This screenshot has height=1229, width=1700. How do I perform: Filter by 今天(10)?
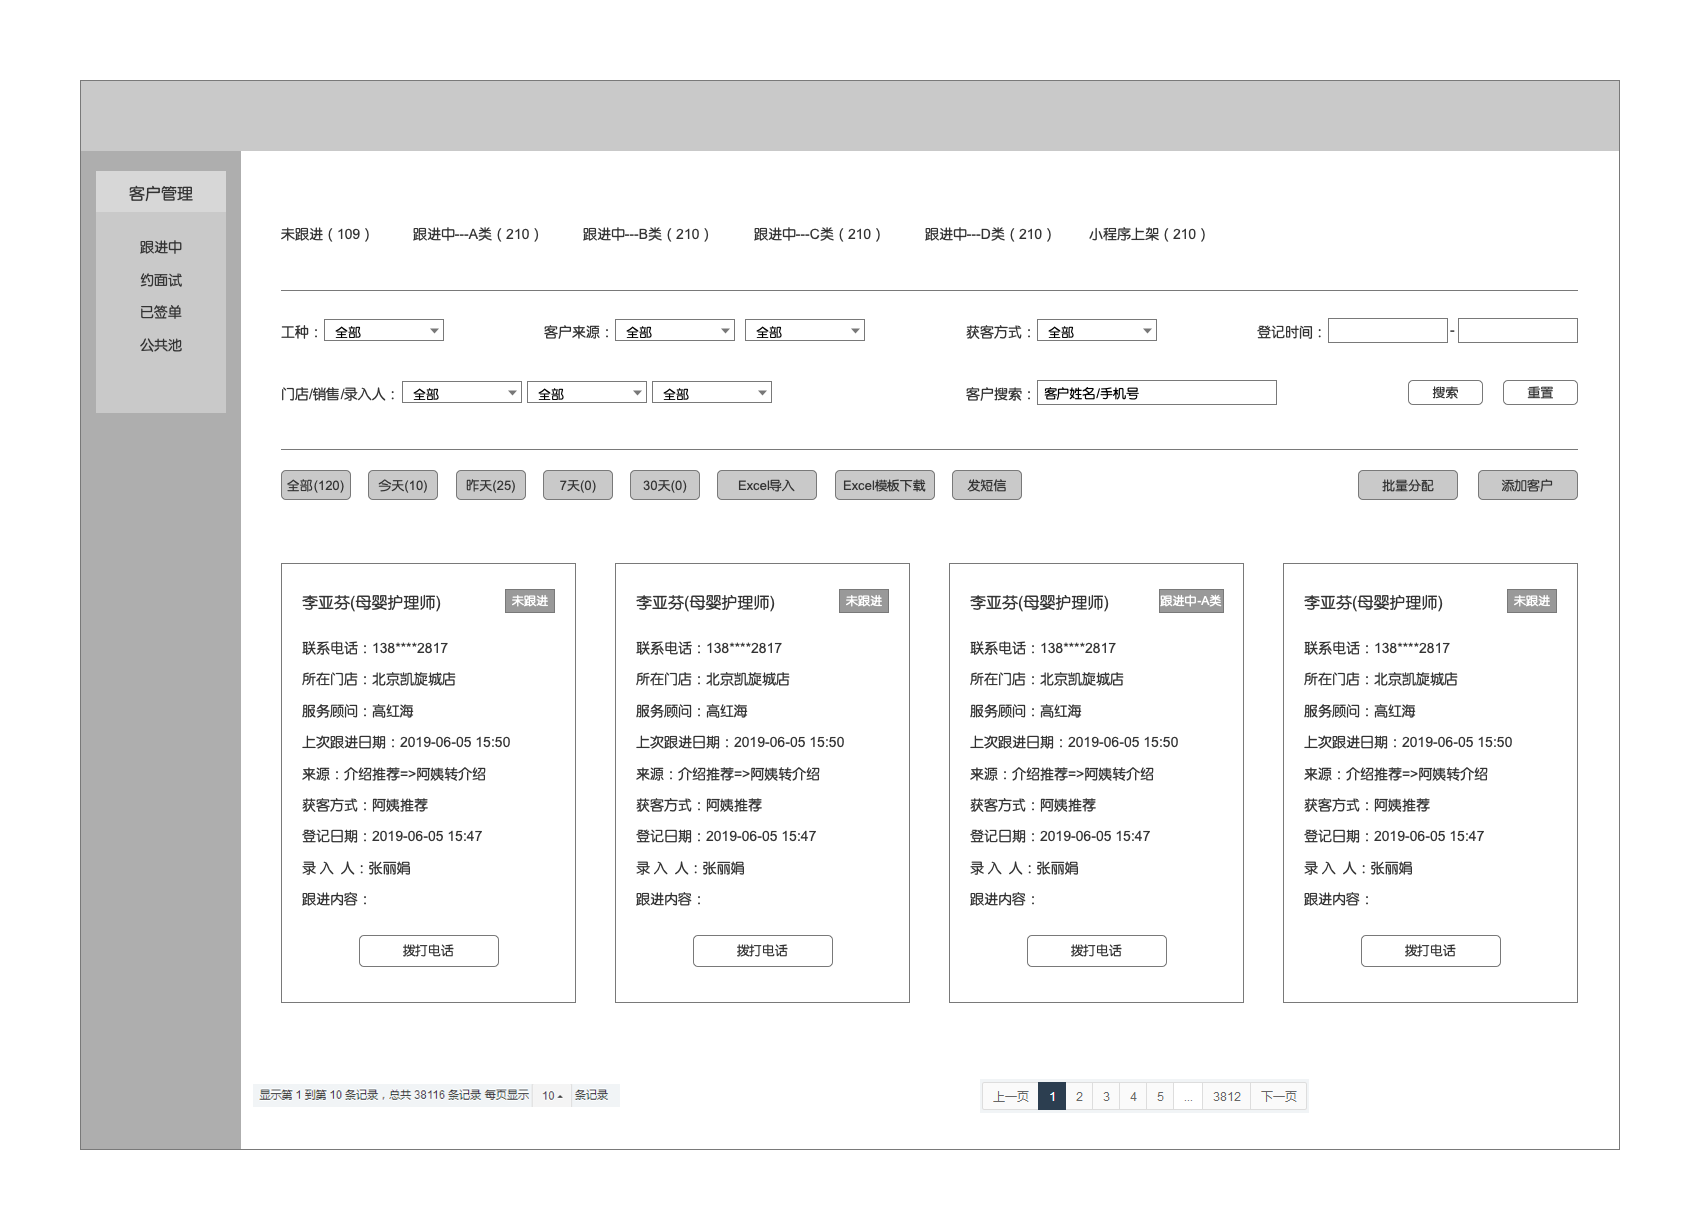pos(403,485)
